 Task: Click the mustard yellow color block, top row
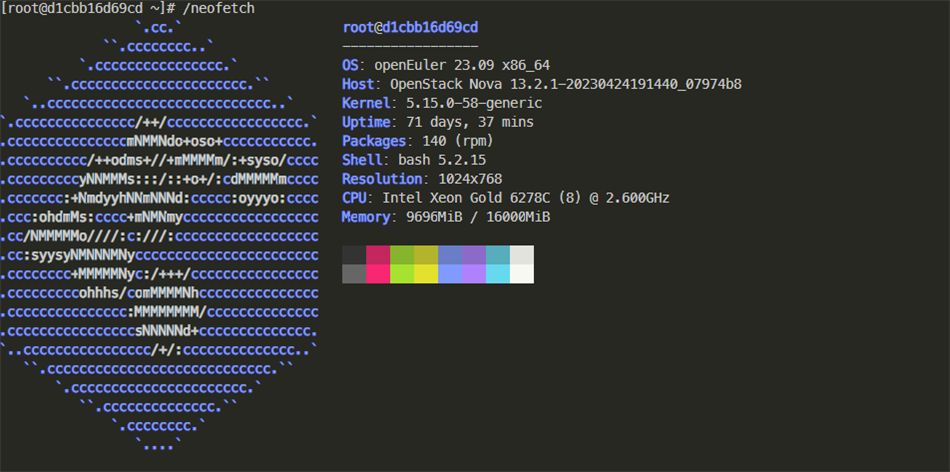pos(426,254)
